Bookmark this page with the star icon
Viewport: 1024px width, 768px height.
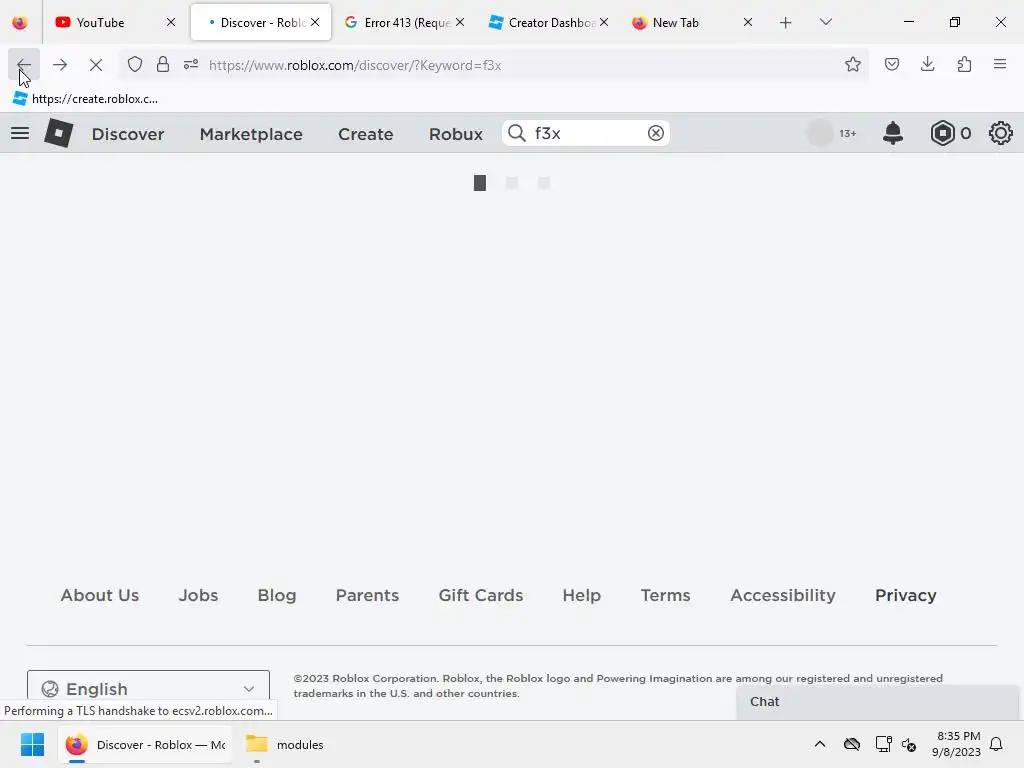tap(852, 64)
